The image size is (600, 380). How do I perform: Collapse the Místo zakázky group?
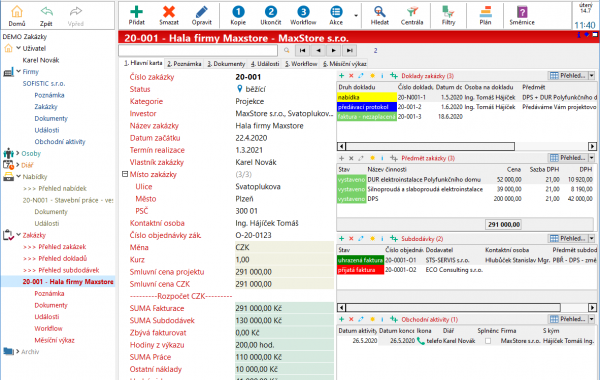[125, 174]
